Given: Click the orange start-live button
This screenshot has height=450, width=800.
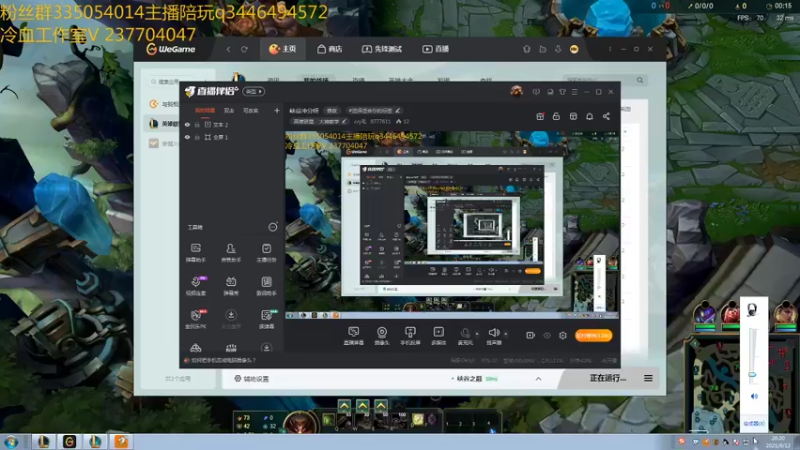Looking at the screenshot, I should tap(593, 335).
